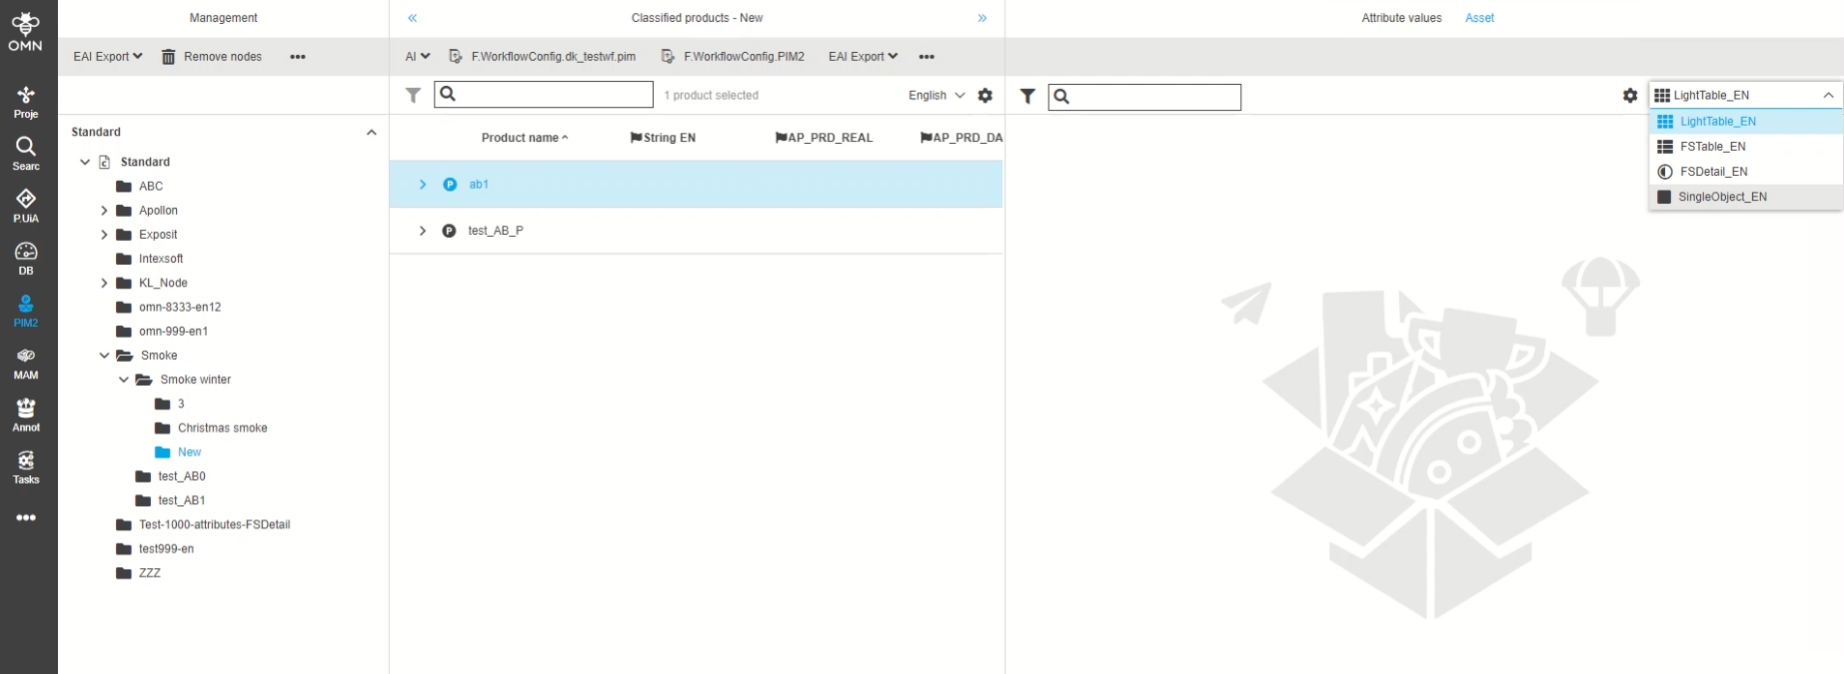The image size is (1844, 674).
Task: Run F.WorkflowConfig.dk_testwf.pim action
Action: click(x=543, y=57)
